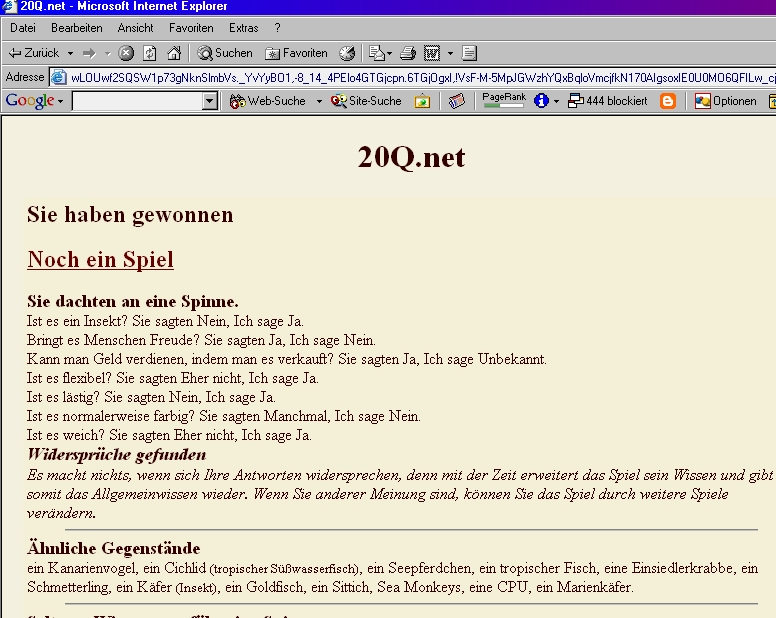Open the Web-Suche dropdown arrow

(x=319, y=101)
